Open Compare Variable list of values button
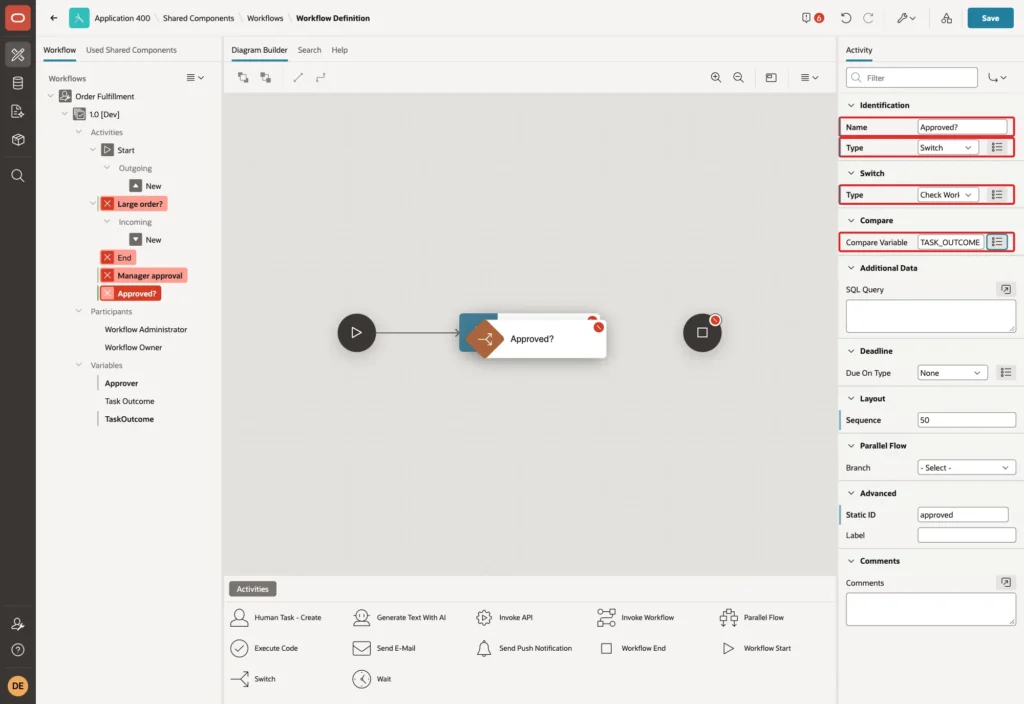 [x=997, y=242]
